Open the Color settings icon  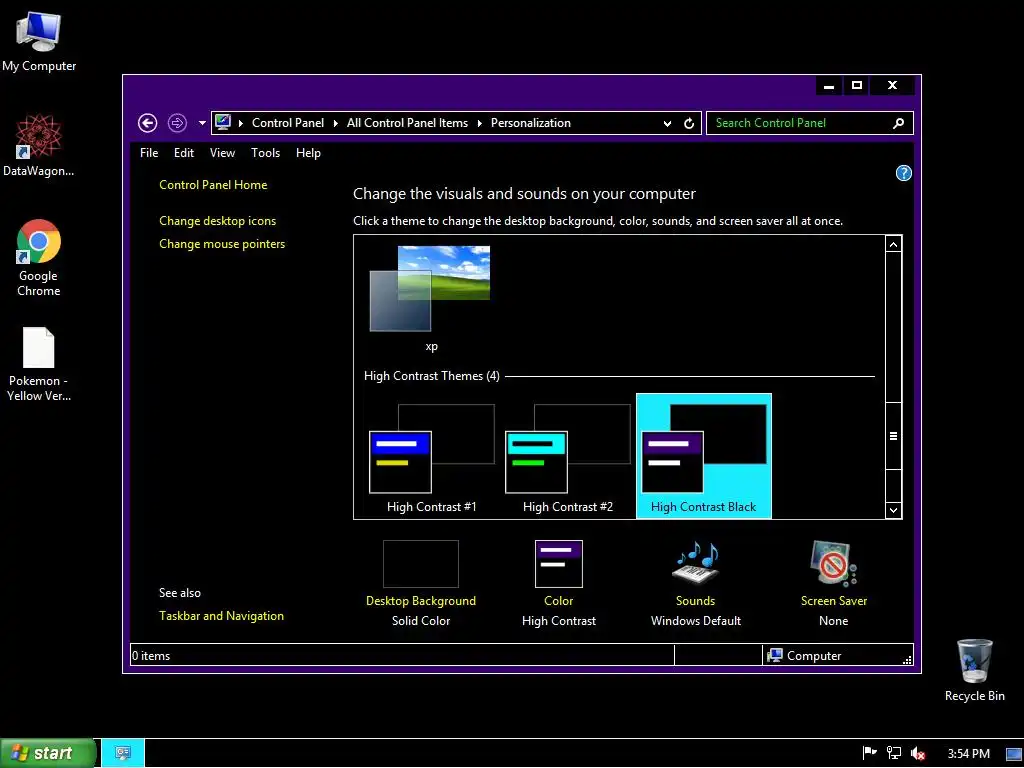[x=558, y=564]
